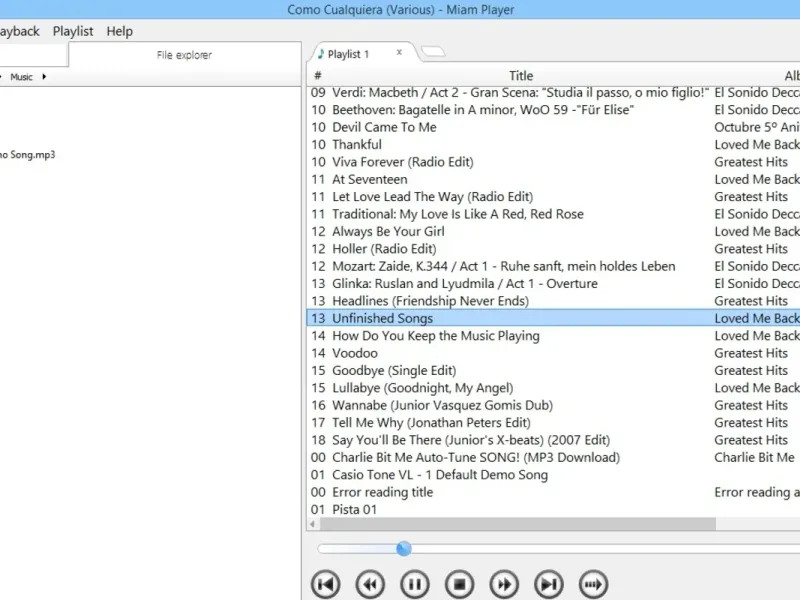This screenshot has width=800, height=600.
Task: Open the Music folder breadcrumb
Action: tap(21, 77)
